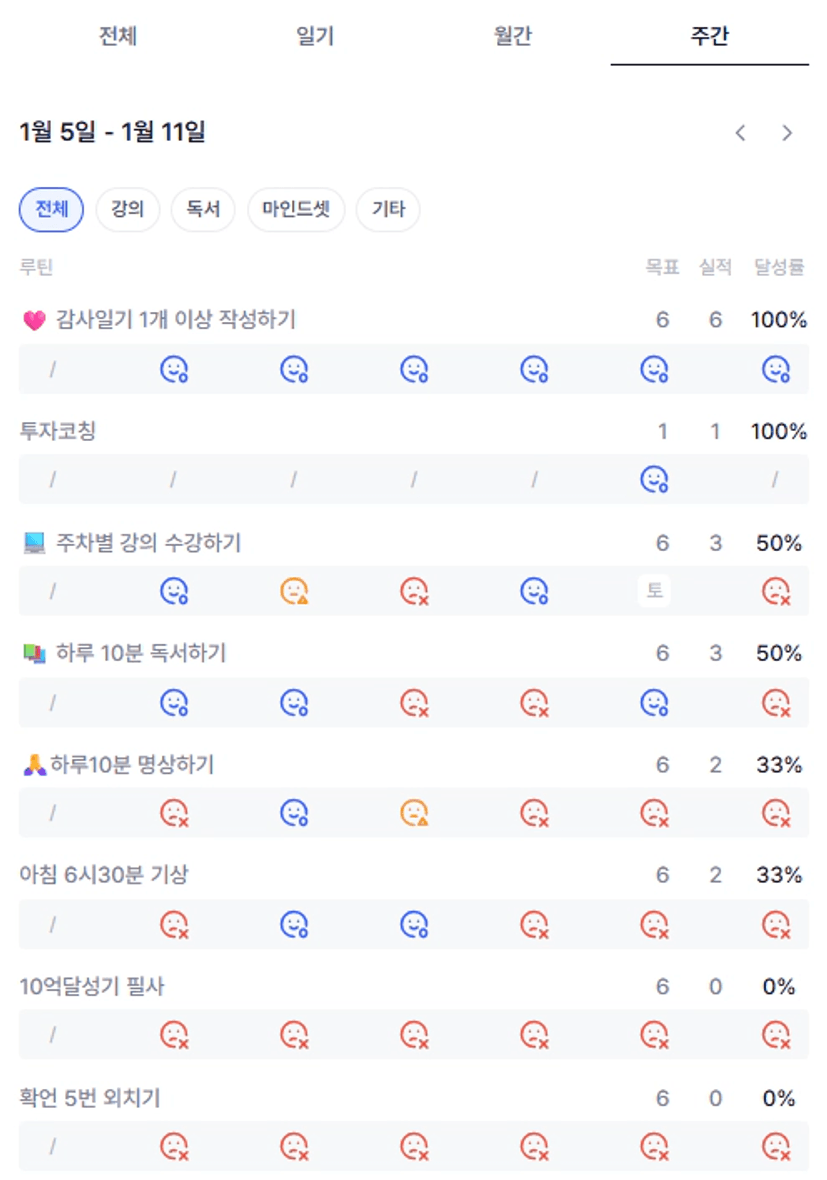Click last red face in 확언 5번 외치기 row
Image resolution: width=827 pixels, height=1180 pixels.
(776, 1145)
